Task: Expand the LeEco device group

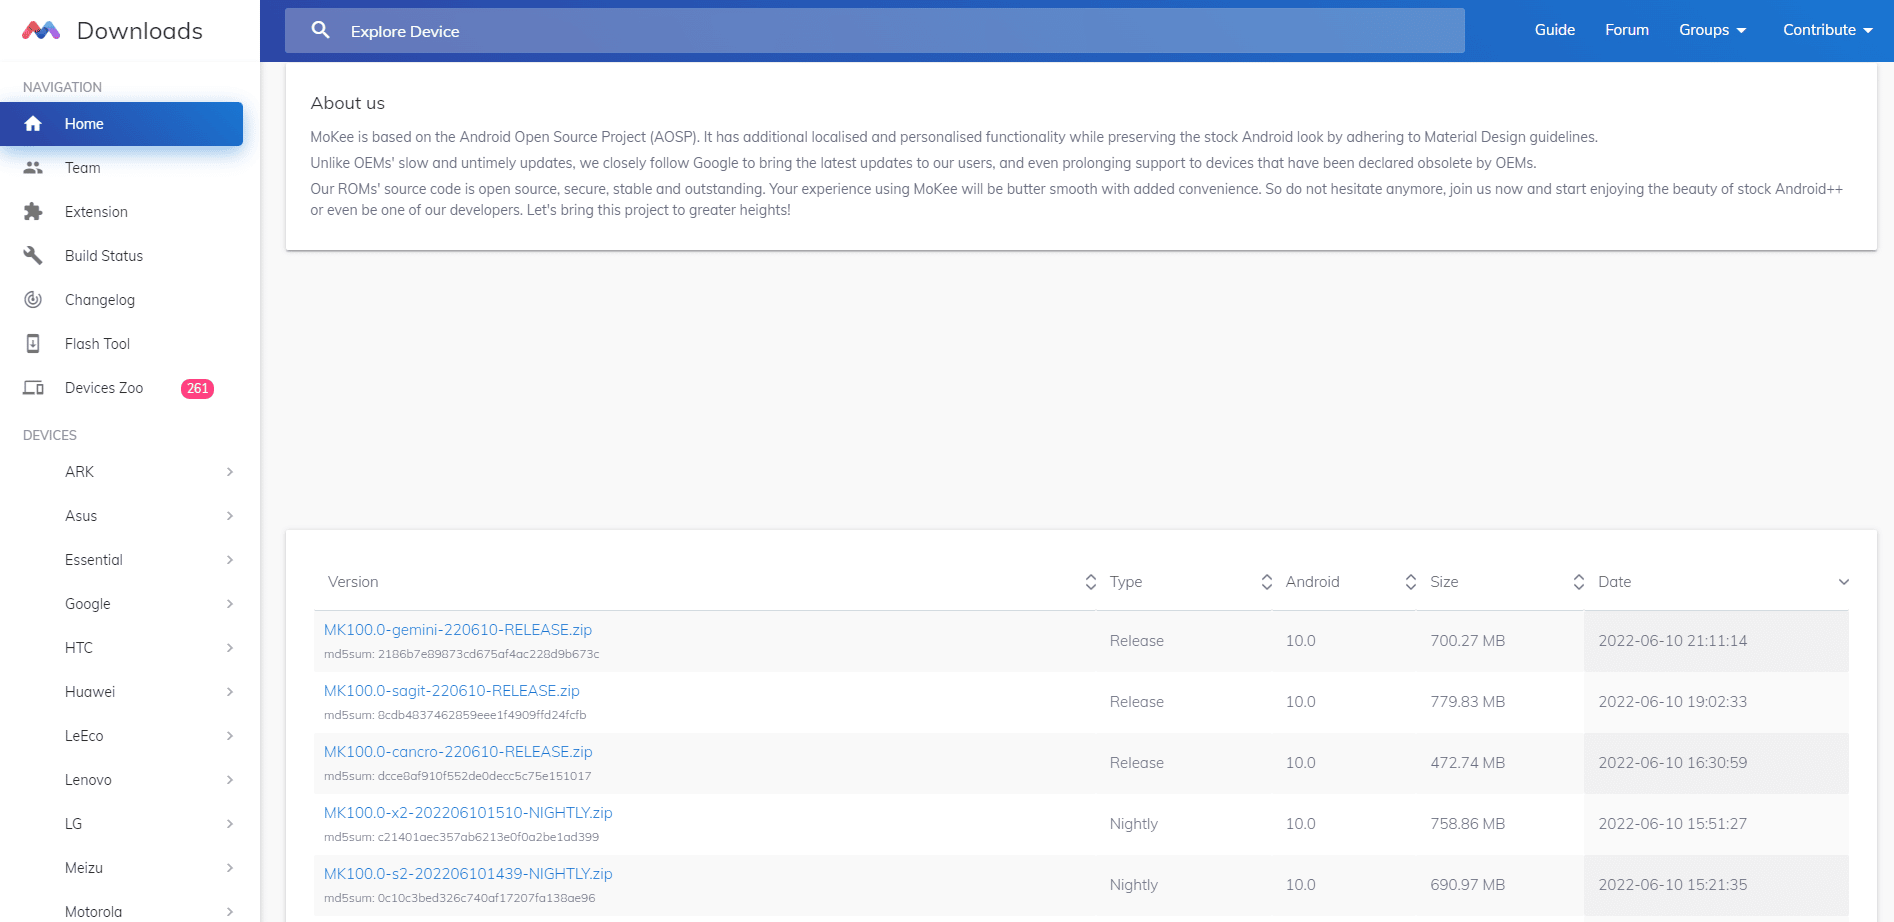Action: coord(230,736)
